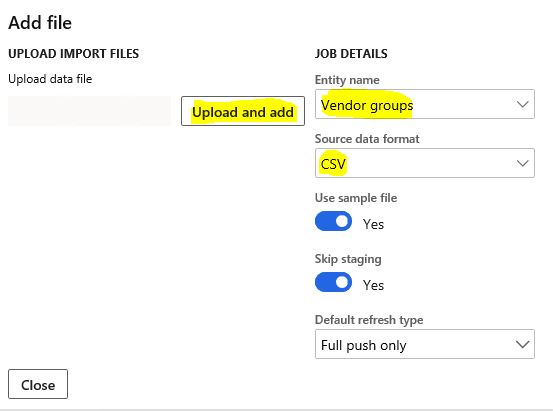
Task: Click the Entity name field label
Action: tap(347, 80)
